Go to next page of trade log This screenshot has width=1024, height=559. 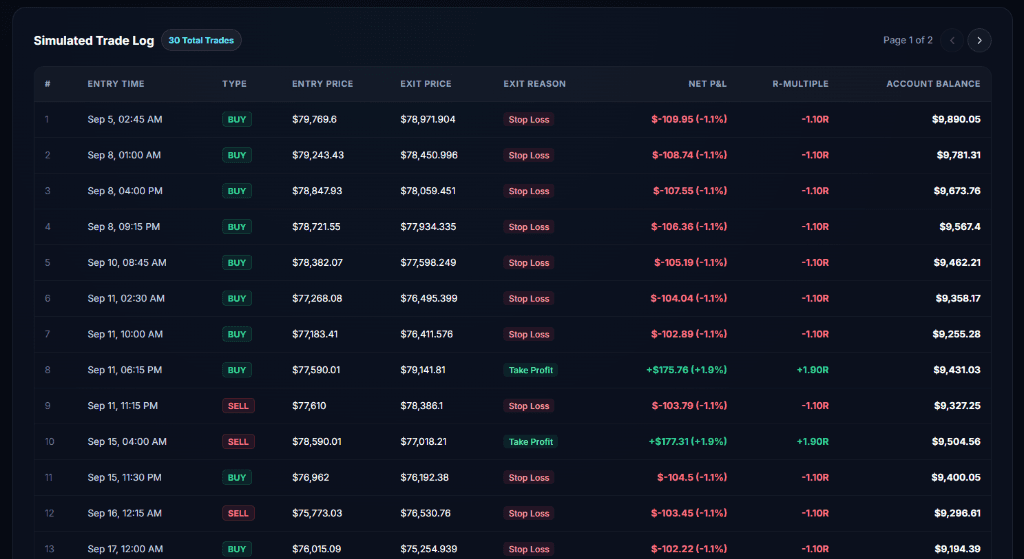coord(979,40)
